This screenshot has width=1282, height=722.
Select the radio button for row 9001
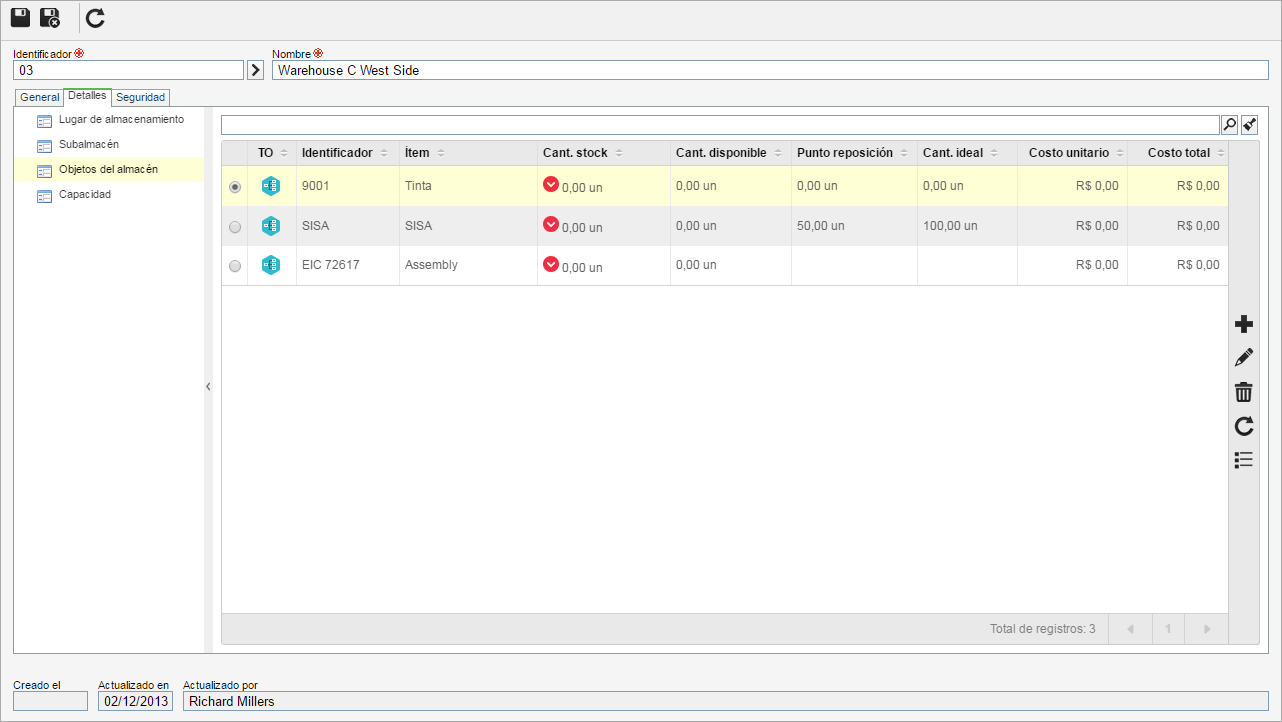pos(235,187)
